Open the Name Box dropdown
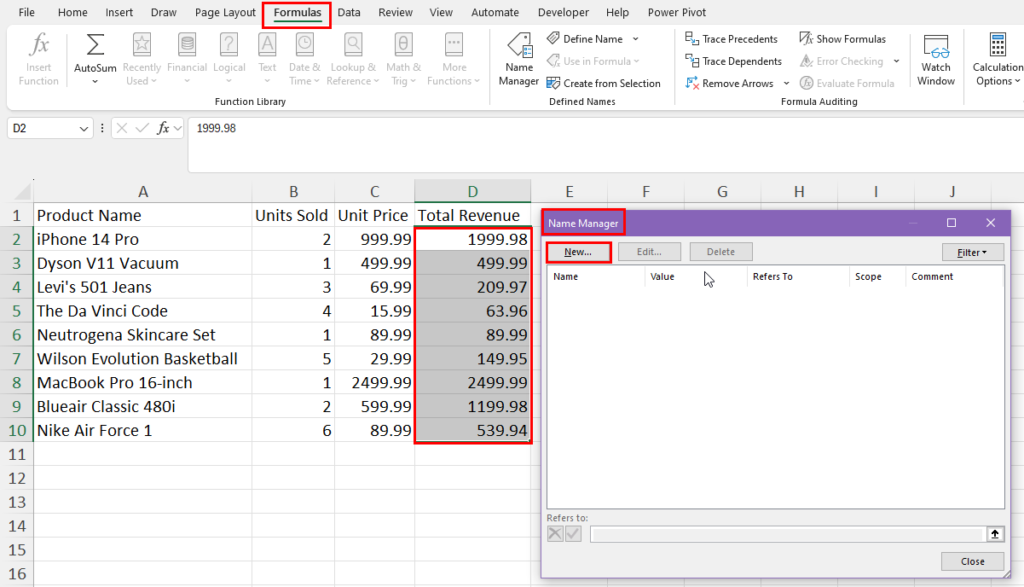The width and height of the screenshot is (1024, 587). click(x=84, y=129)
